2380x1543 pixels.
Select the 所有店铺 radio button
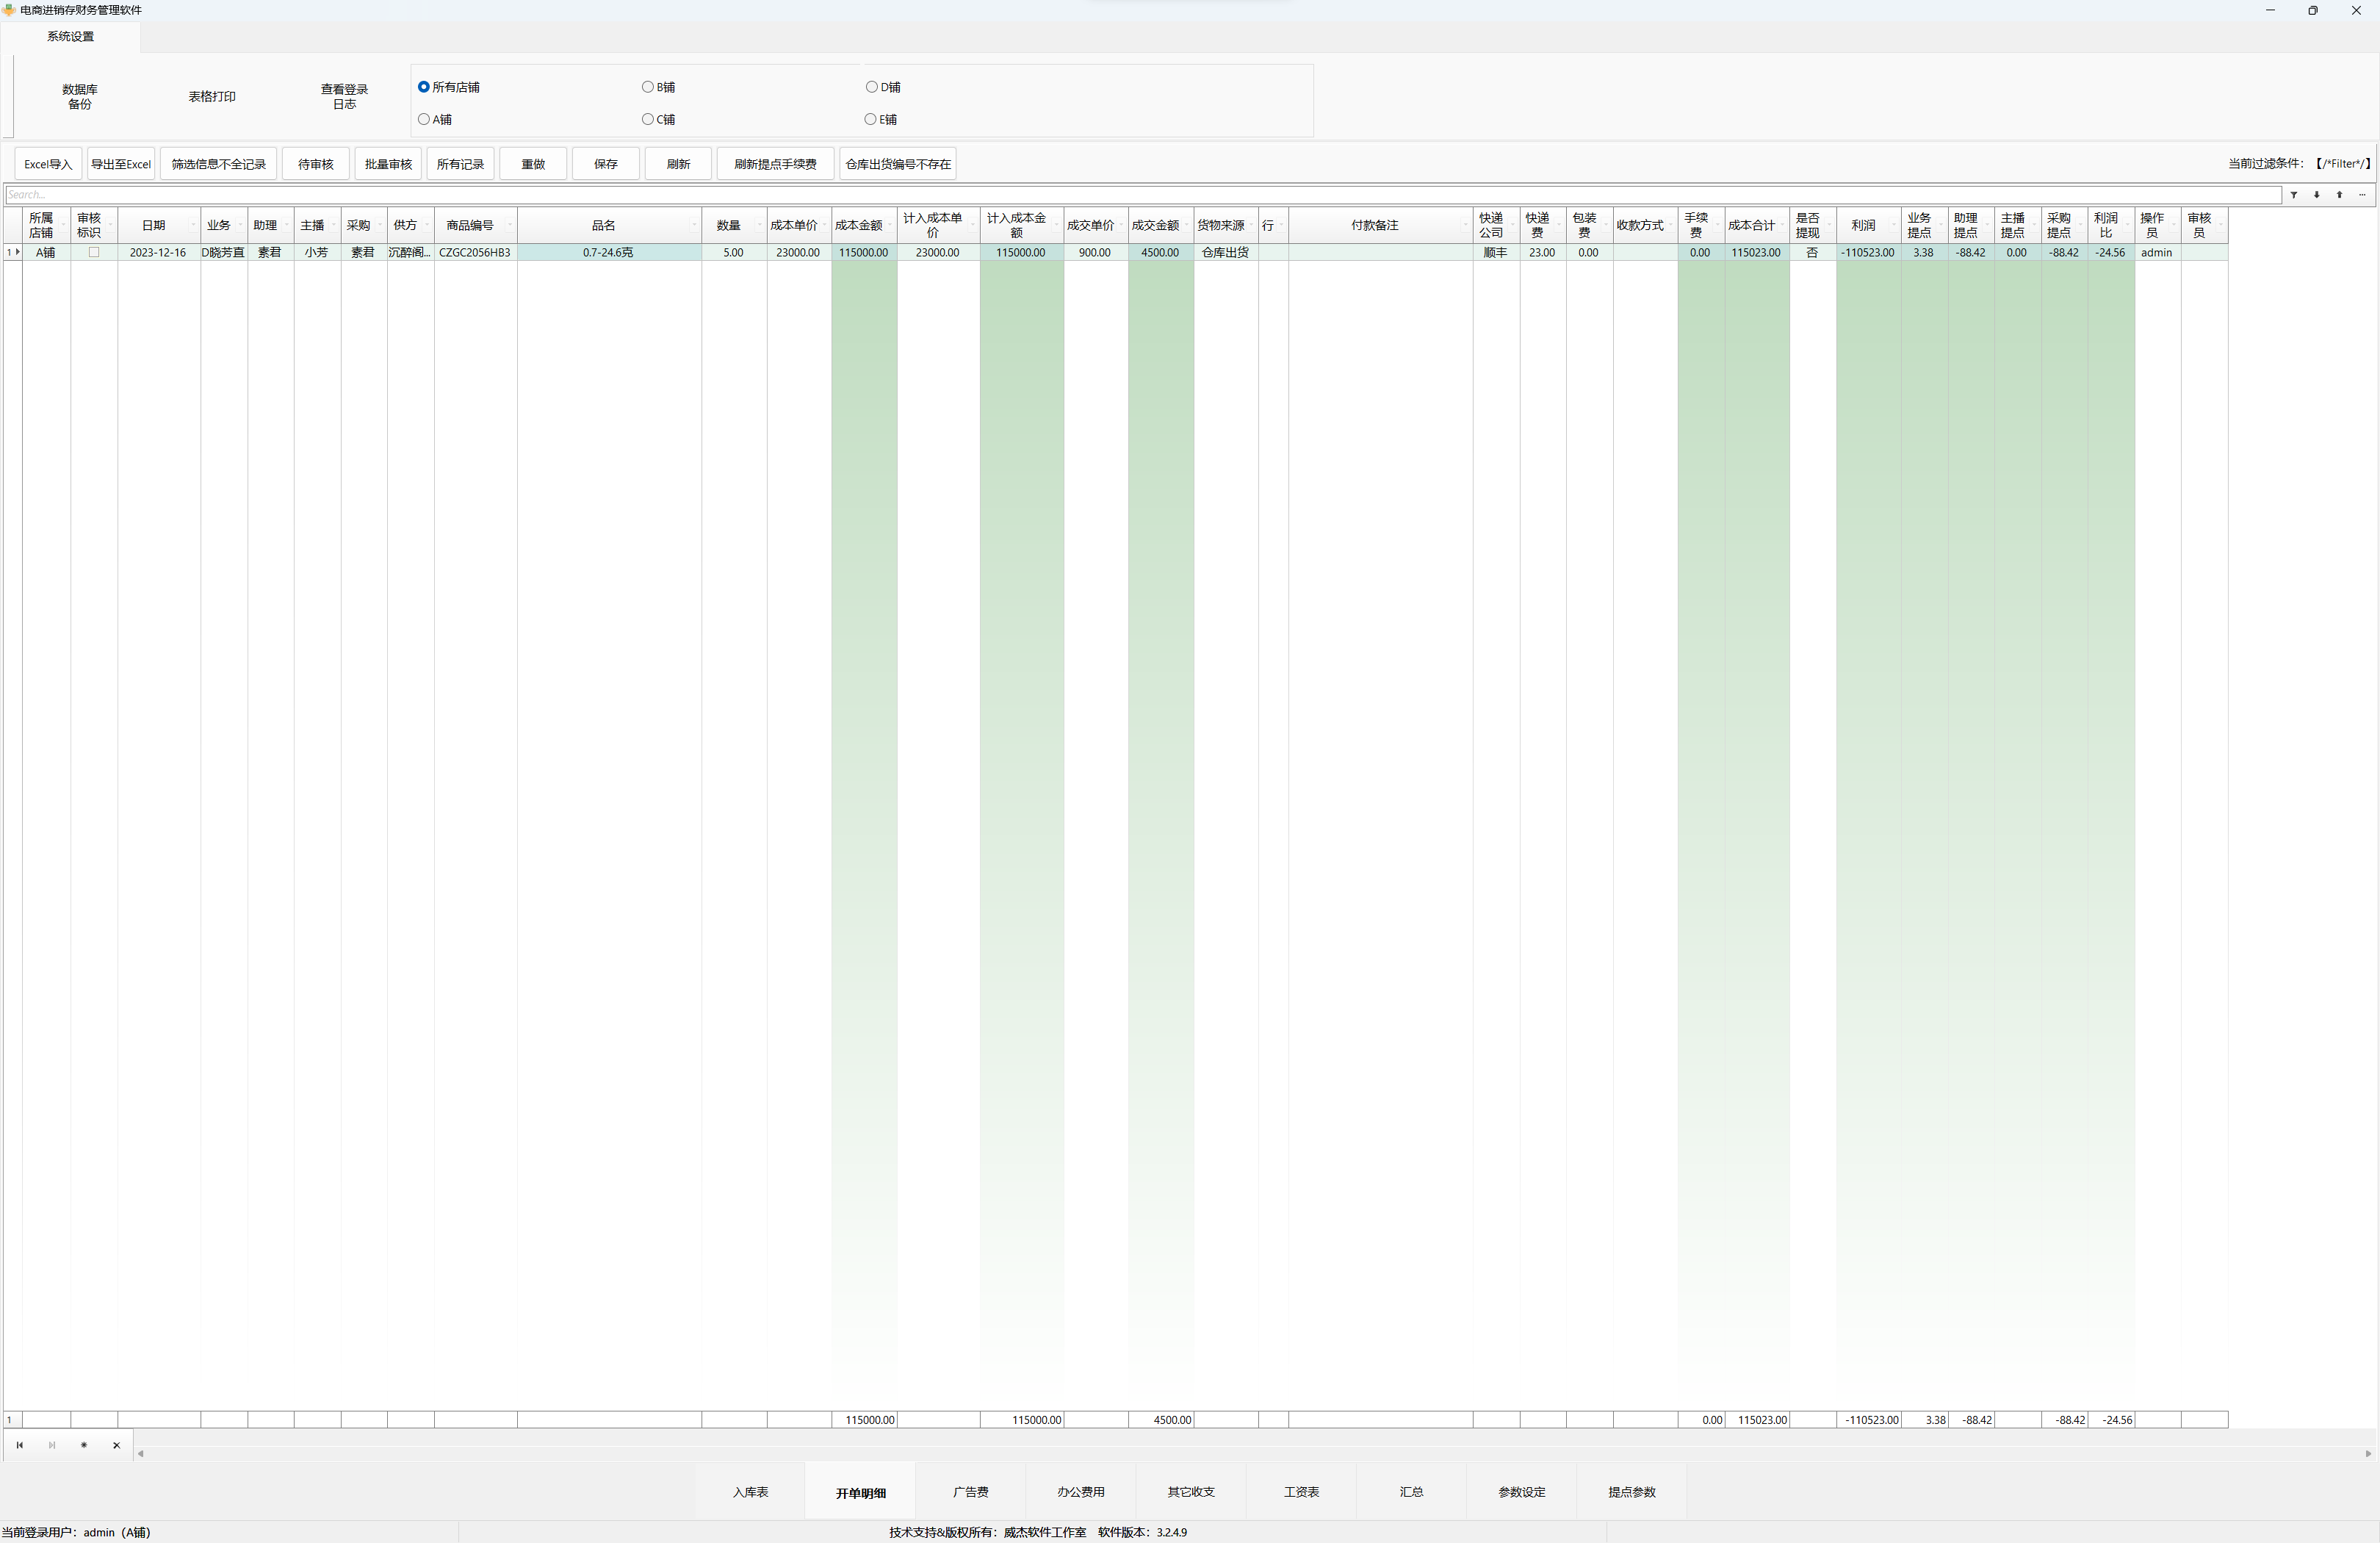point(424,87)
